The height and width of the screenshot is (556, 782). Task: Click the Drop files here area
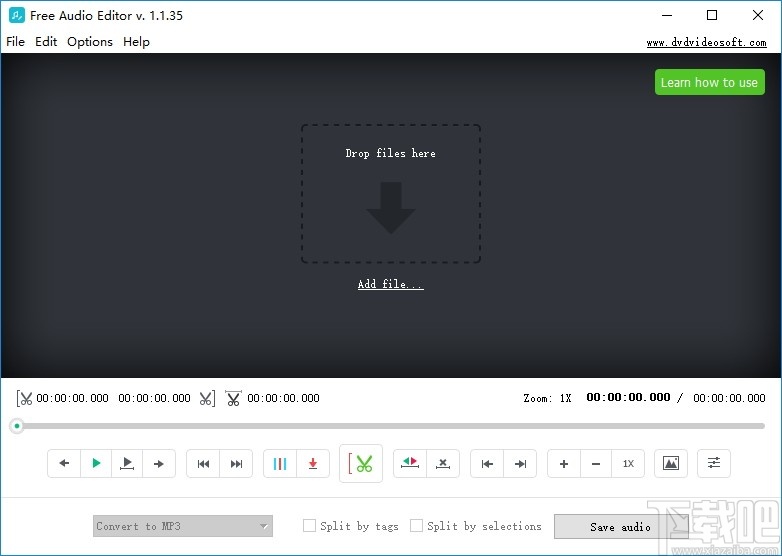(391, 193)
